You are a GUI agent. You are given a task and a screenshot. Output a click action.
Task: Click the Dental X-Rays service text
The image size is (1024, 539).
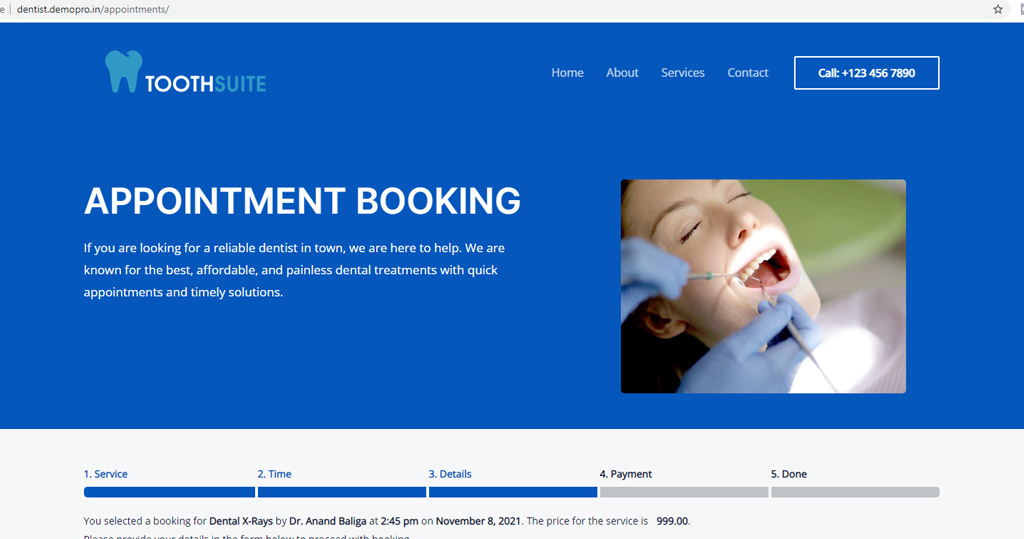(241, 521)
